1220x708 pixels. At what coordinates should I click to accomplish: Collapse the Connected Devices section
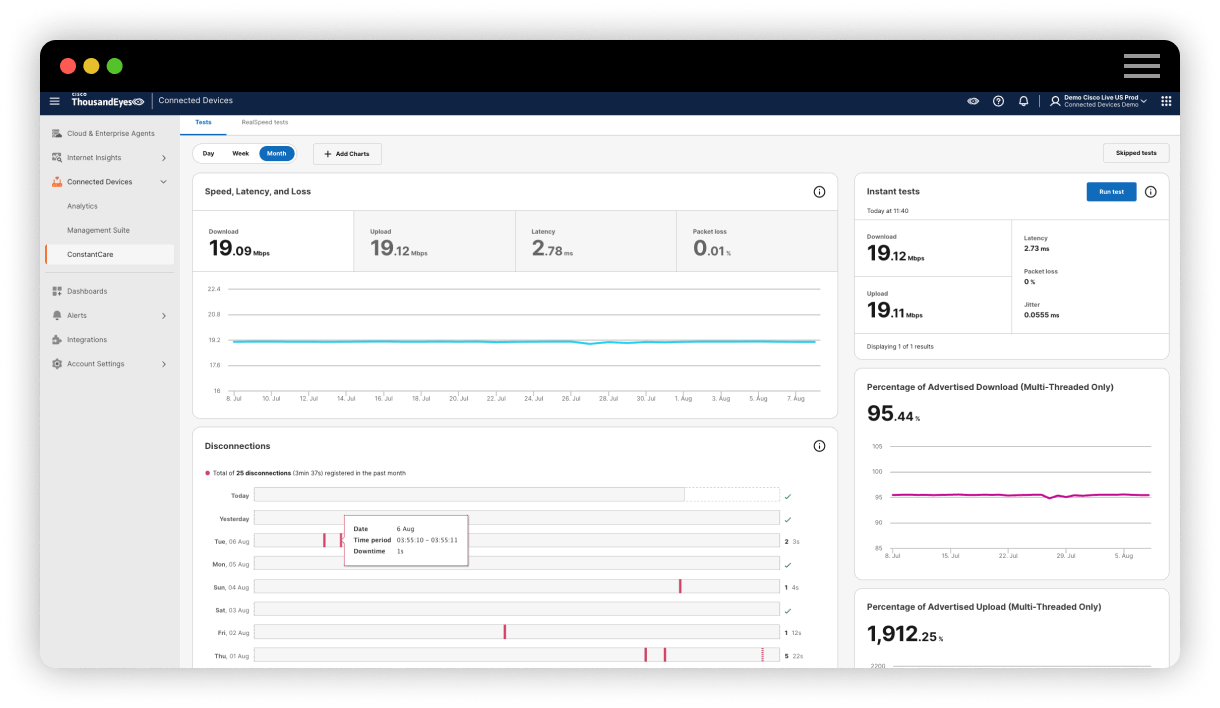(x=164, y=182)
